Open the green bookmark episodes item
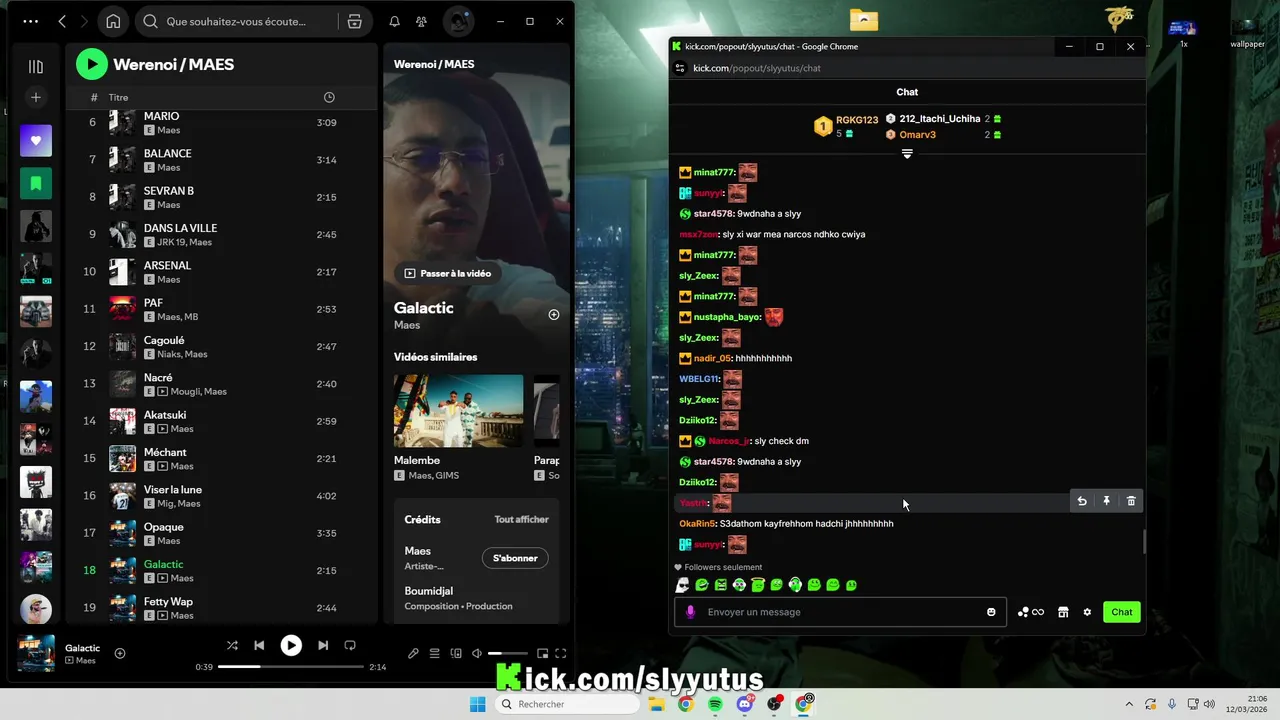Viewport: 1280px width, 720px height. click(x=36, y=183)
